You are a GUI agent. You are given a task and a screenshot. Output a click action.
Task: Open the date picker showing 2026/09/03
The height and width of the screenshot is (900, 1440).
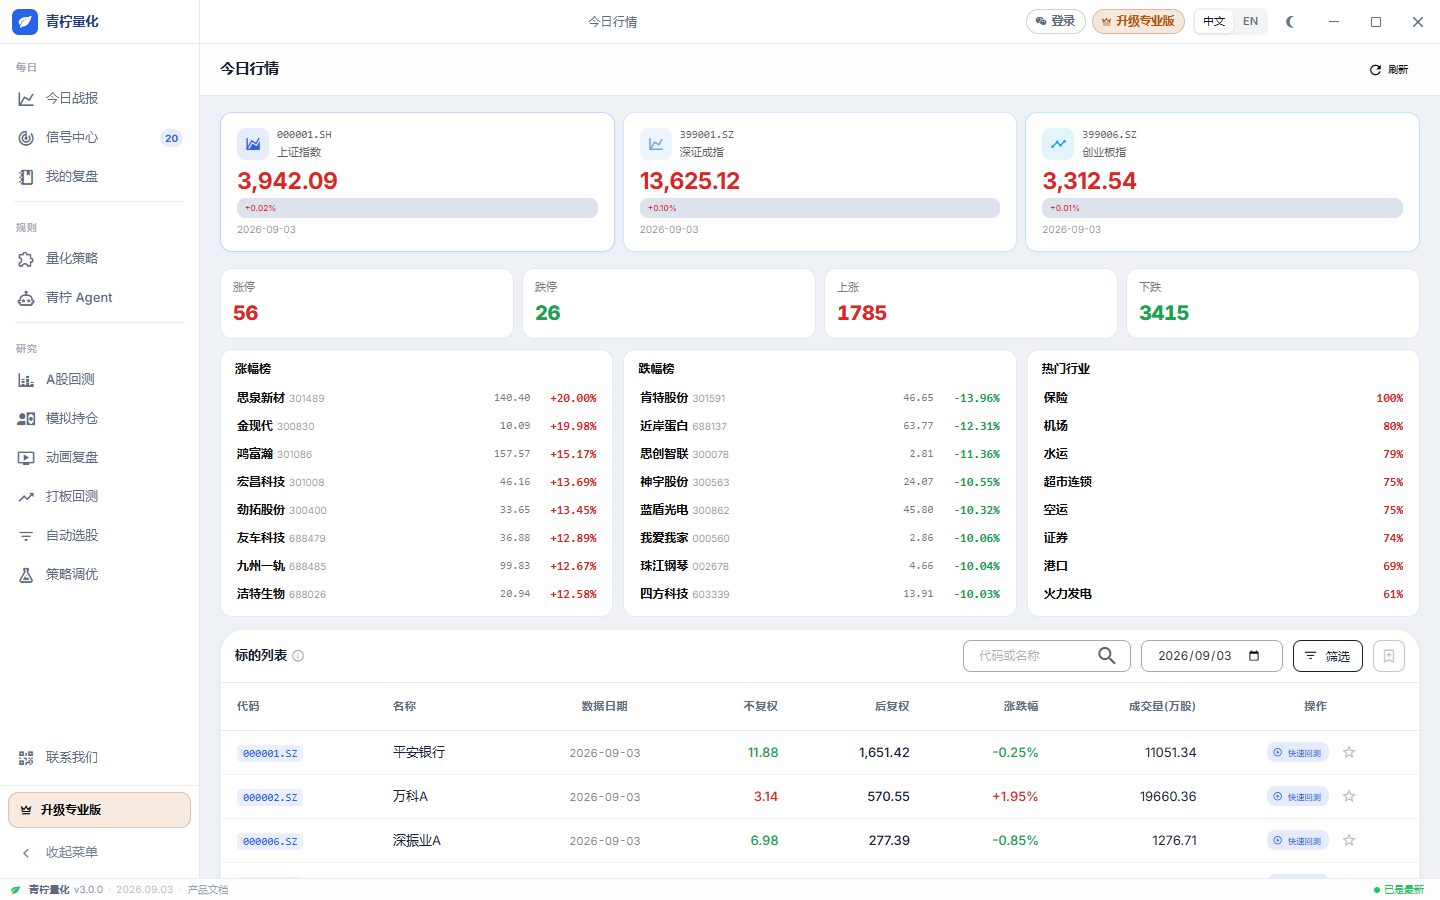(1211, 656)
